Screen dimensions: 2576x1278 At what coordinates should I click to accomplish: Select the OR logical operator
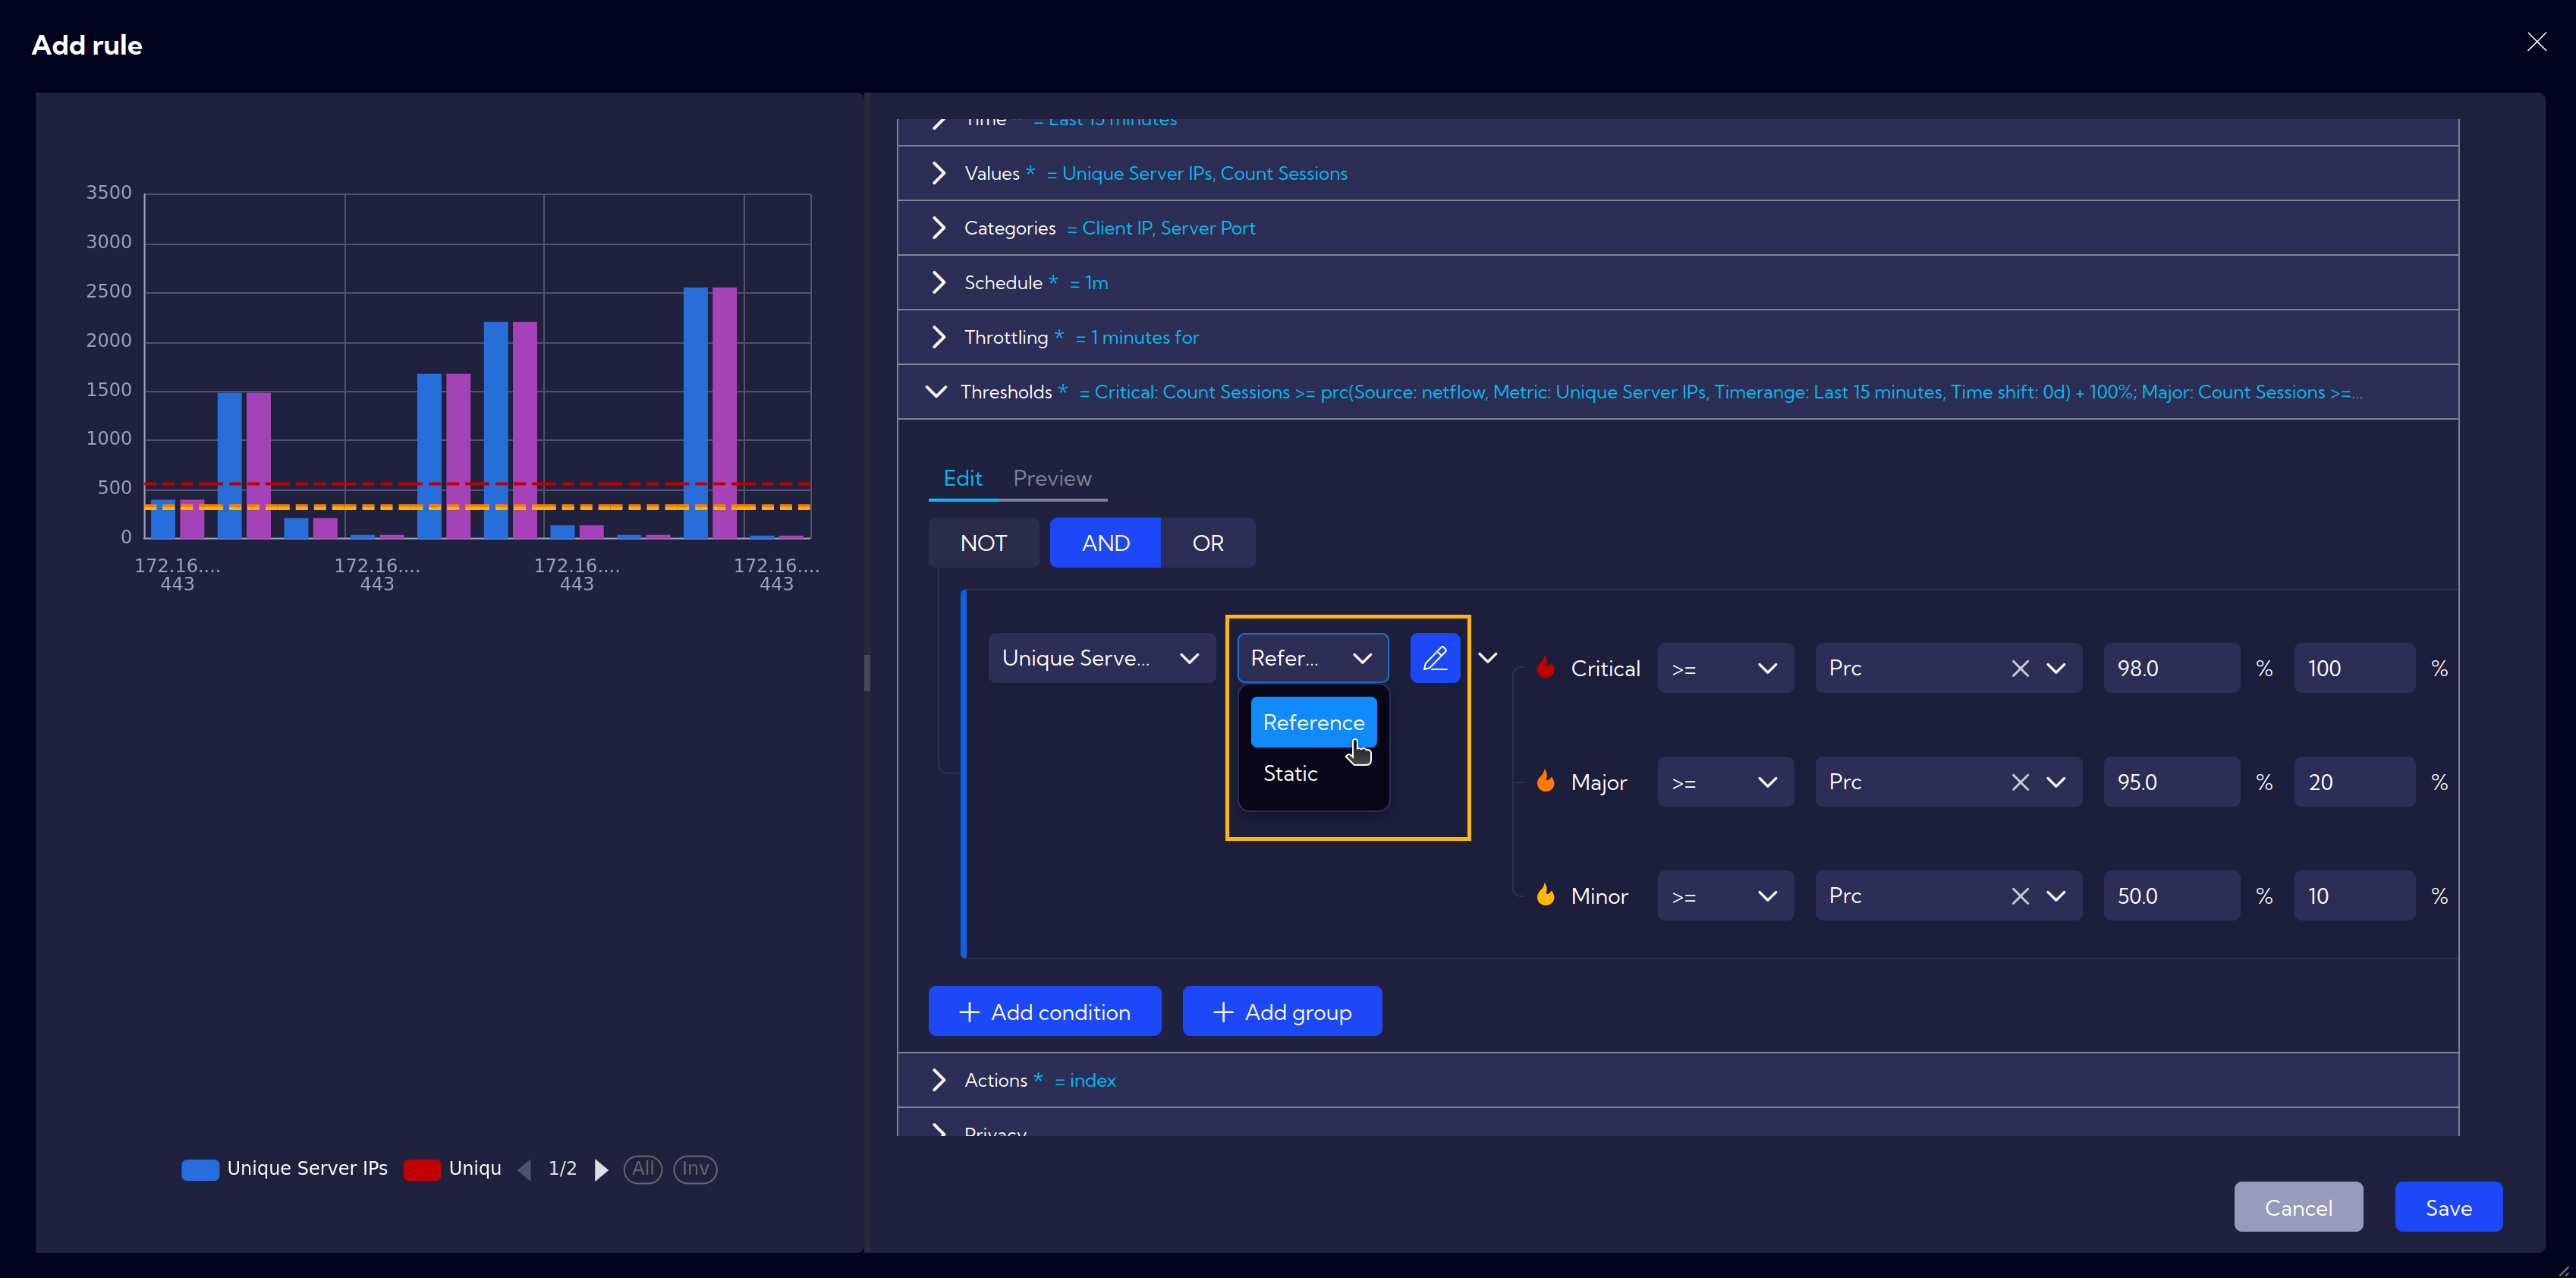pyautogui.click(x=1207, y=543)
